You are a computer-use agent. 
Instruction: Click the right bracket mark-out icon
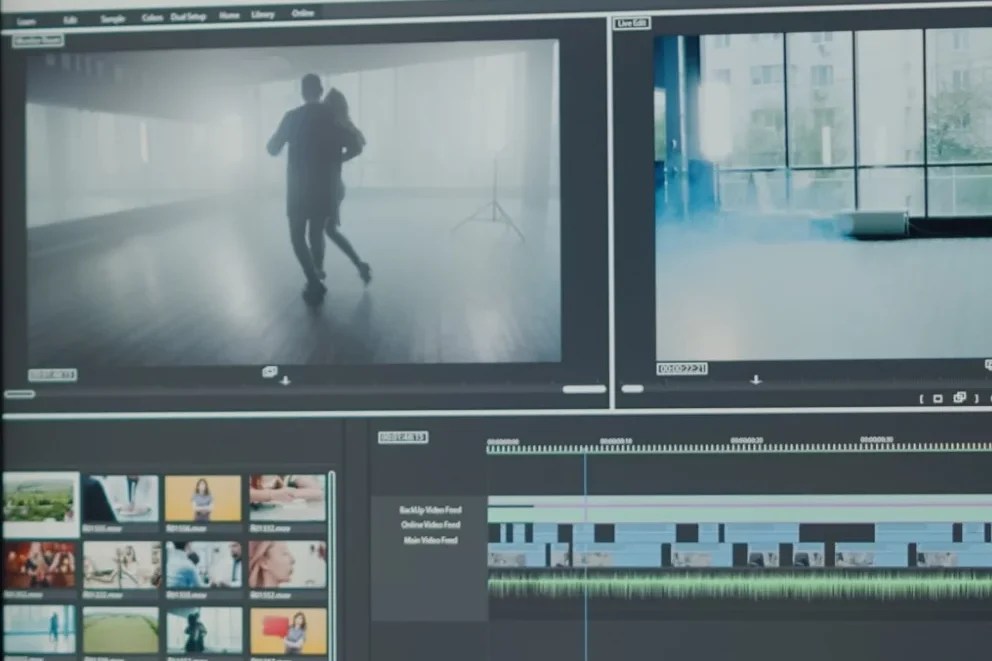[976, 398]
